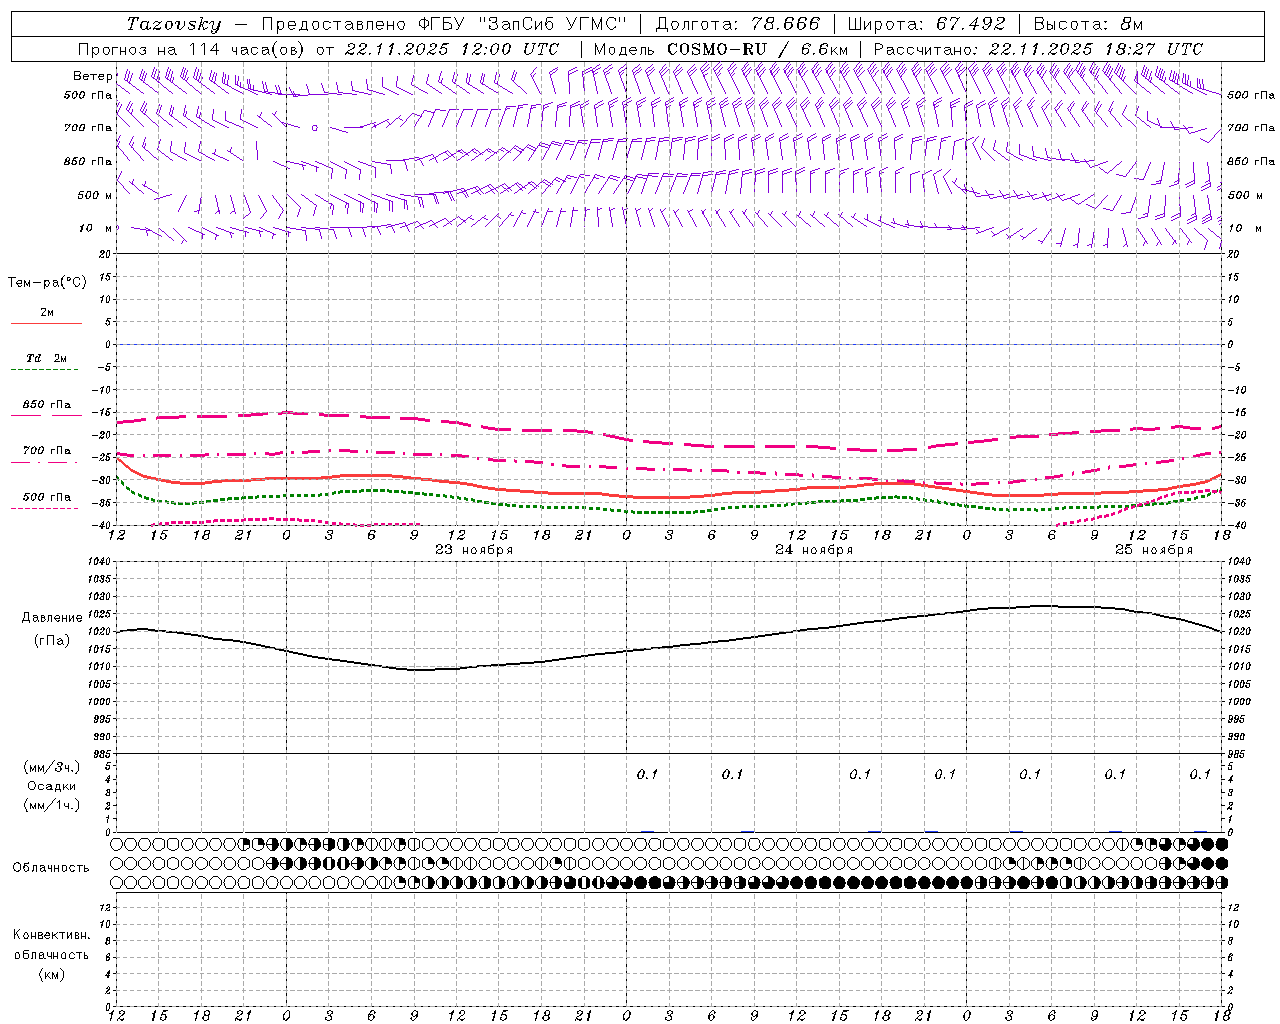Click the "Td 2м" dew point legend entry

click(x=46, y=358)
